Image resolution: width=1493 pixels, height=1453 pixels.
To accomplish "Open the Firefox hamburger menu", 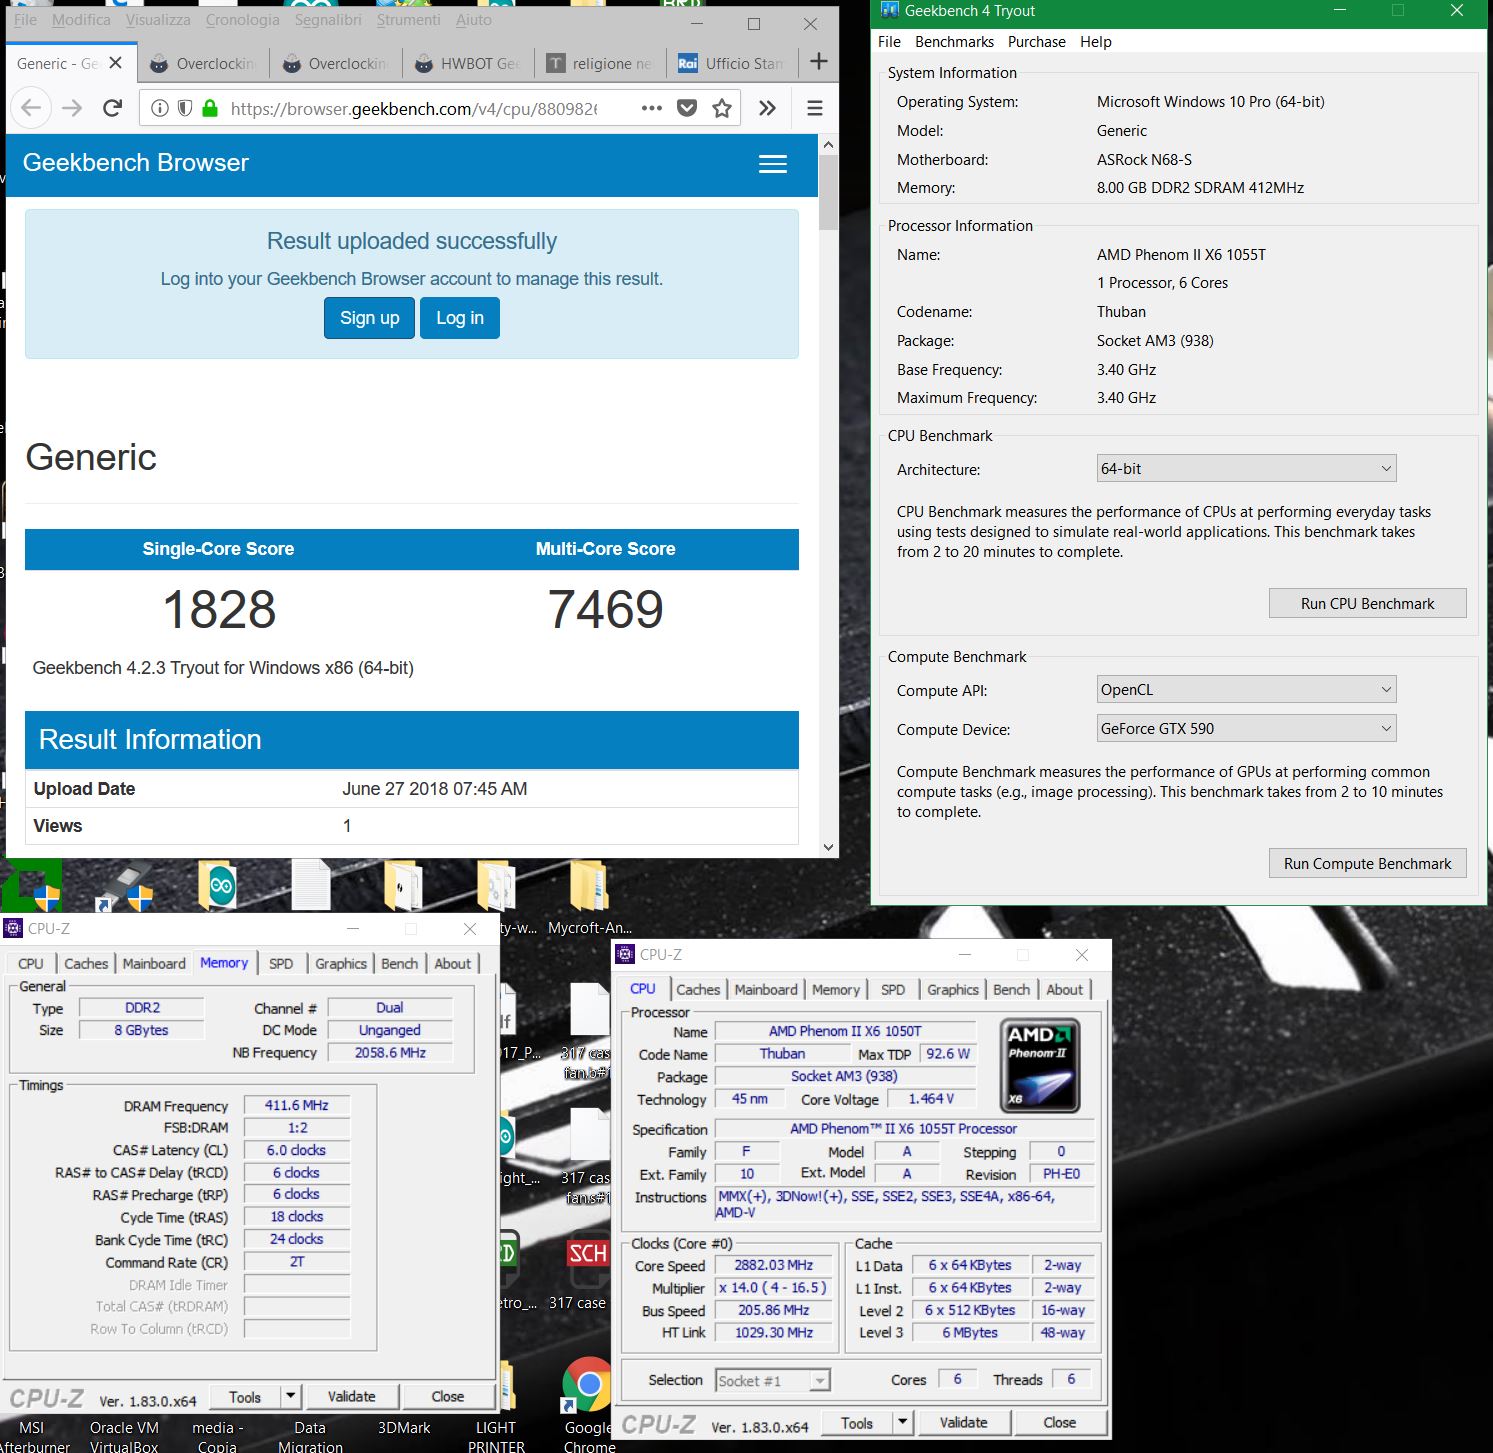I will click(815, 108).
